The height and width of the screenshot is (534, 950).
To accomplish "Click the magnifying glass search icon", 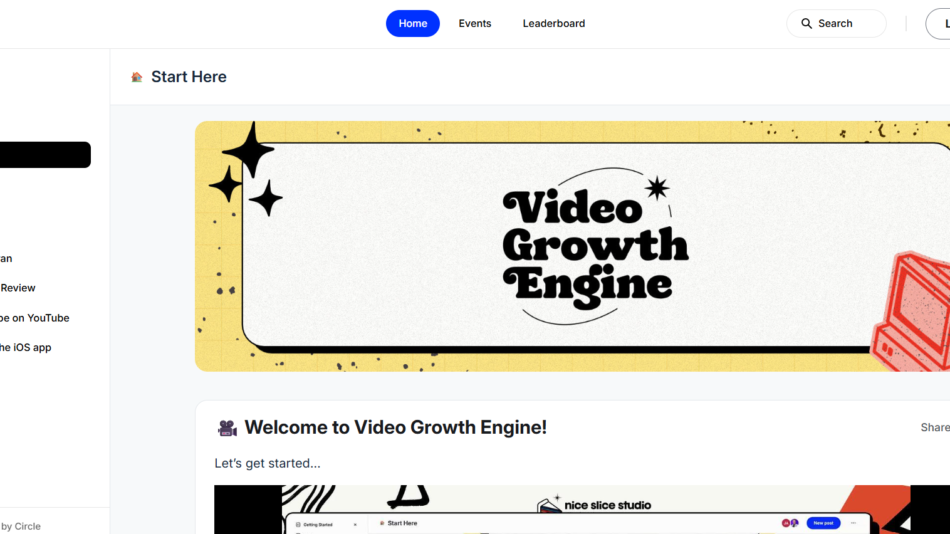I will click(x=806, y=24).
